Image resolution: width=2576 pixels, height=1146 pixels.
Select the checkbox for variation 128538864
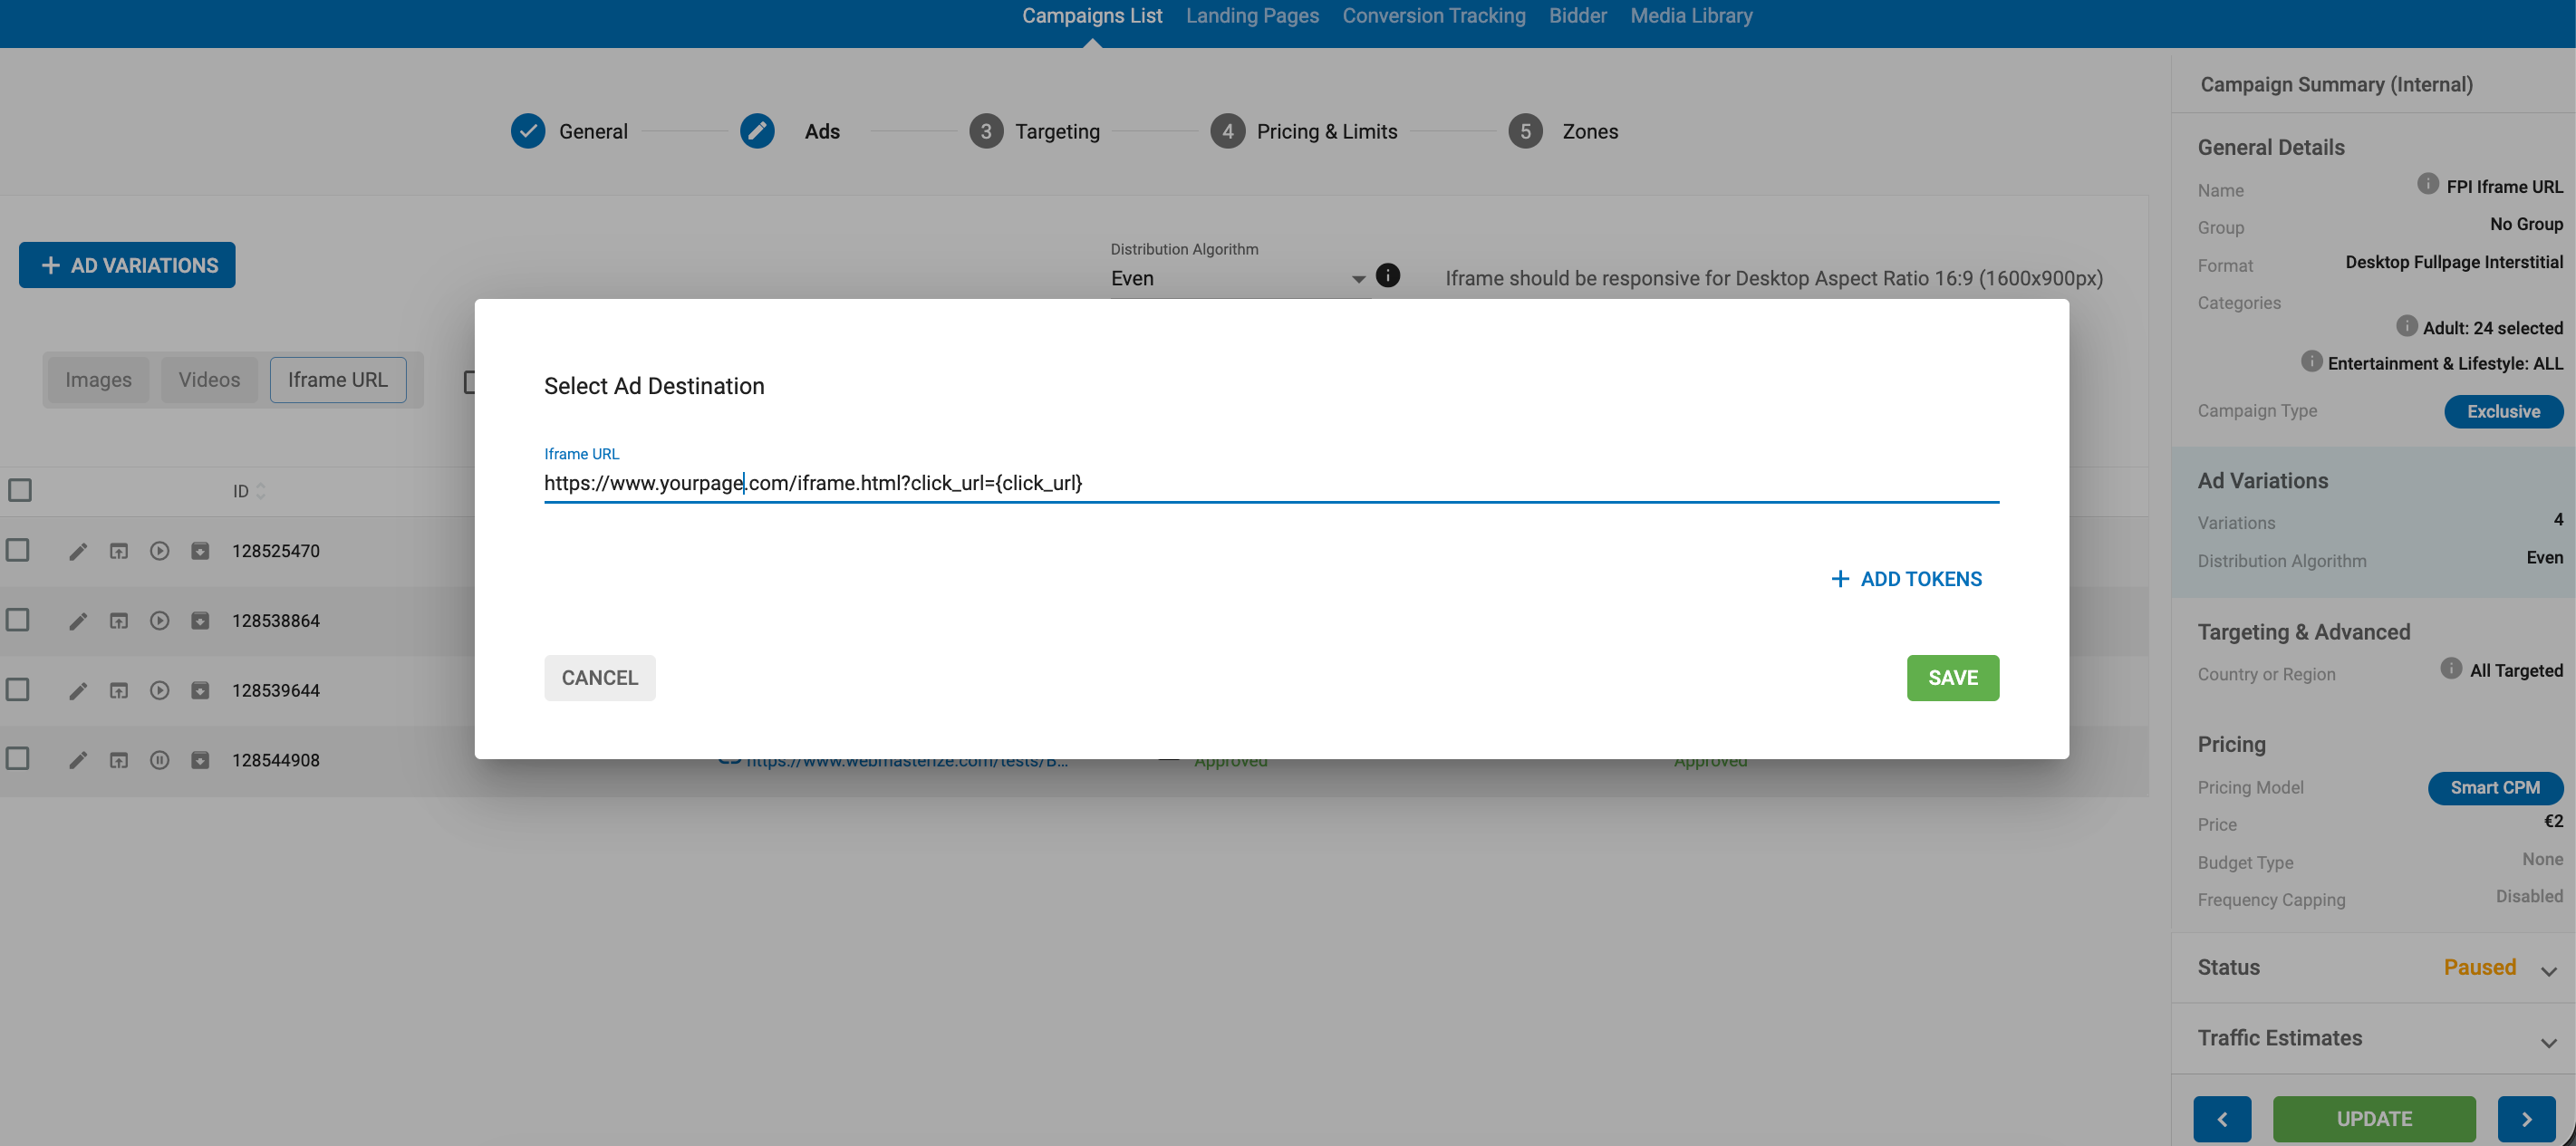(x=19, y=620)
